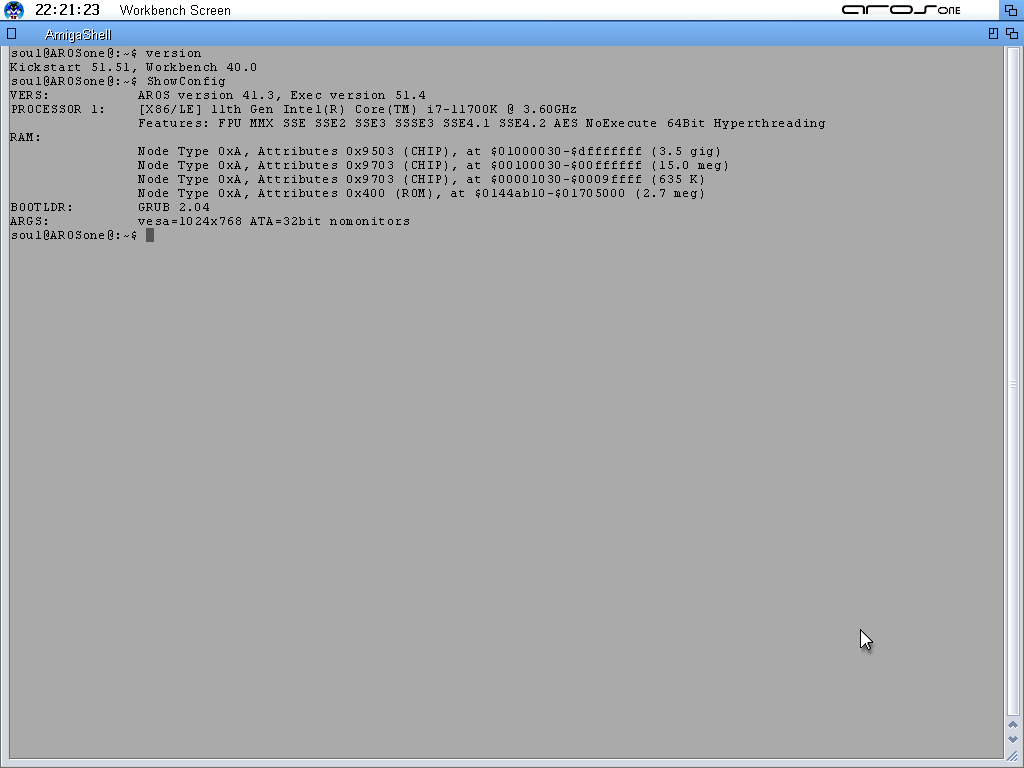Click the AmigaShell window title
1024x768 pixels.
pos(78,35)
